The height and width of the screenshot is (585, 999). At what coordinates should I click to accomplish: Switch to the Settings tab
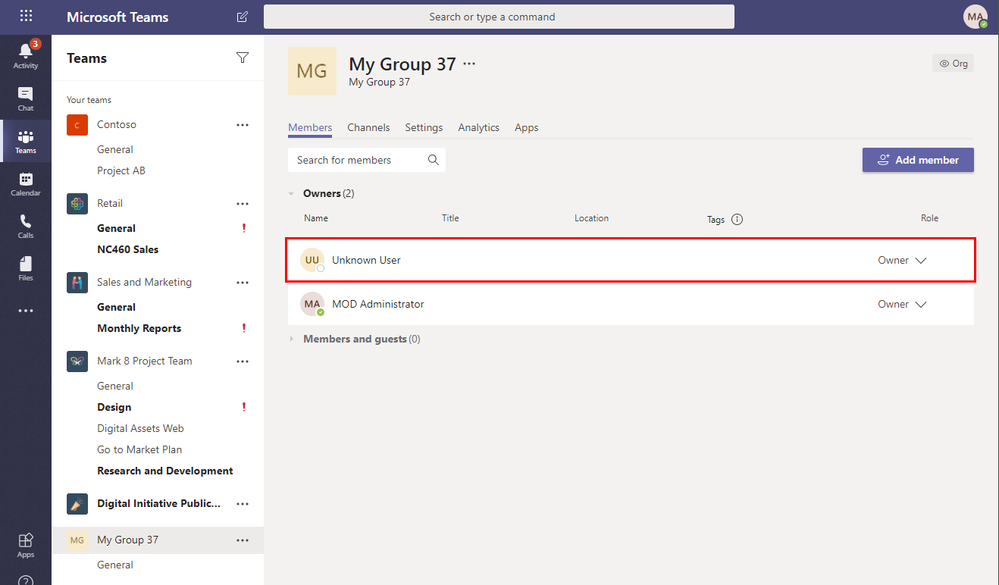(424, 127)
